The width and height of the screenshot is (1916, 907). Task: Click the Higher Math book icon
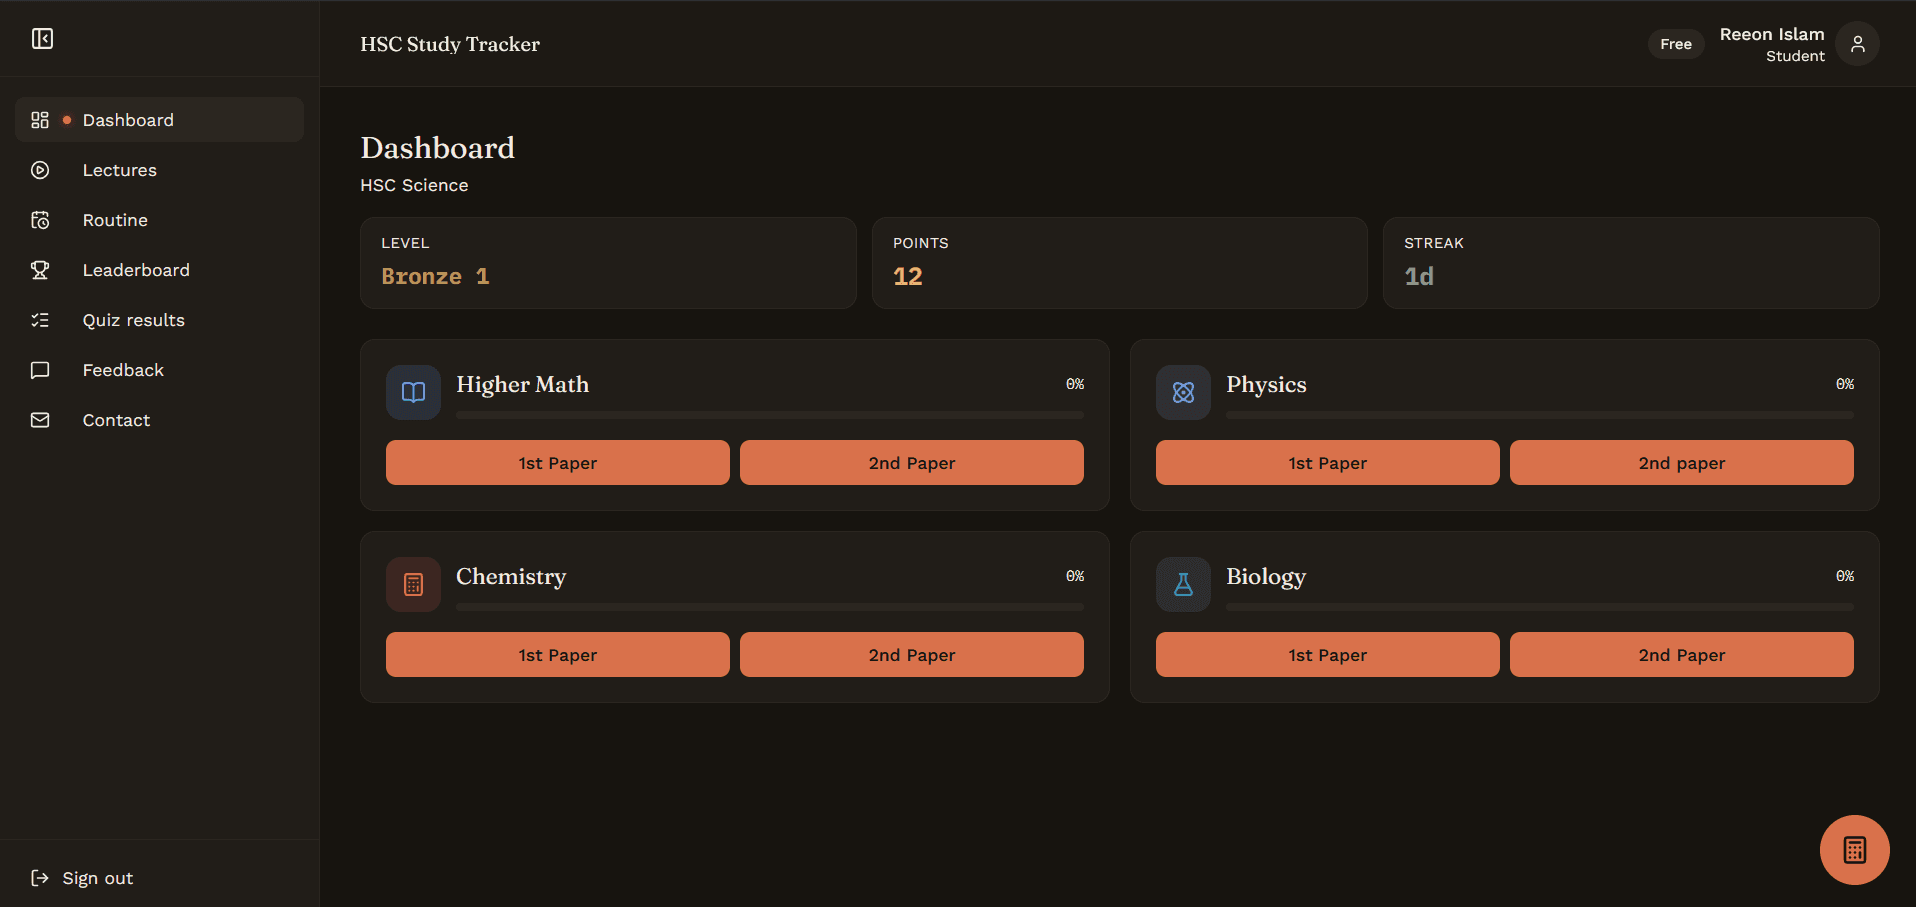click(x=413, y=392)
